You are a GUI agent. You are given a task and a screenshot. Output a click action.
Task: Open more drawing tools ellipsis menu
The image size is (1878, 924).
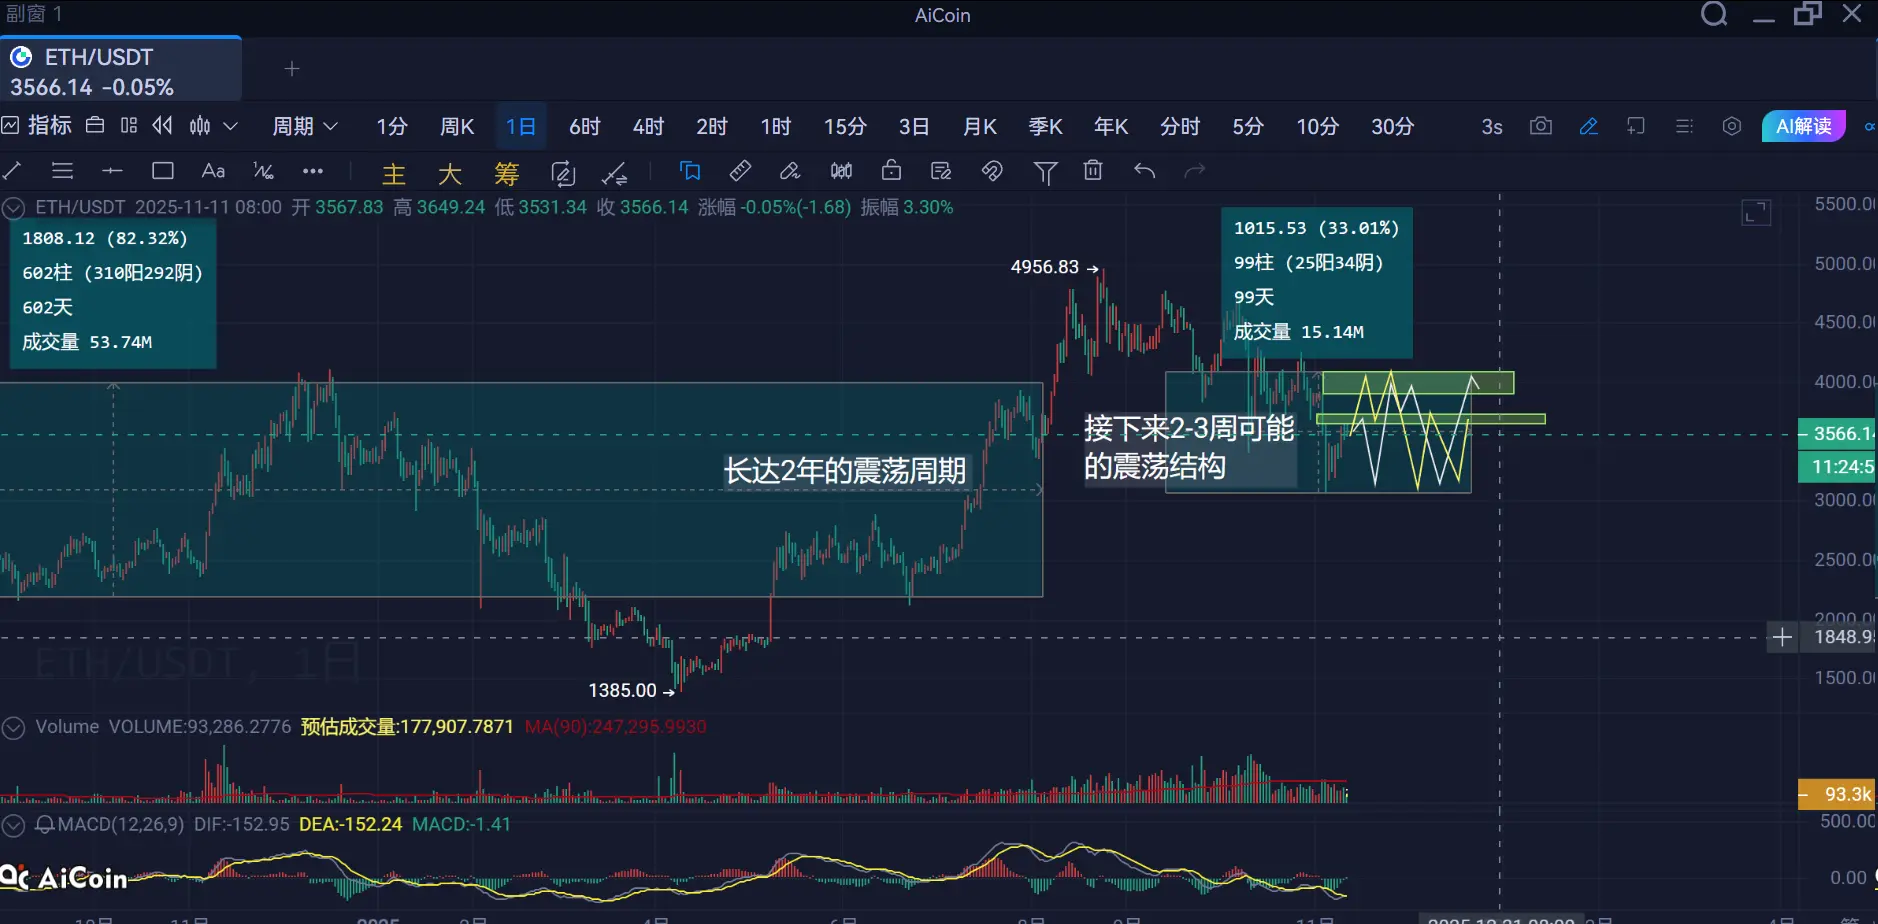pos(313,171)
